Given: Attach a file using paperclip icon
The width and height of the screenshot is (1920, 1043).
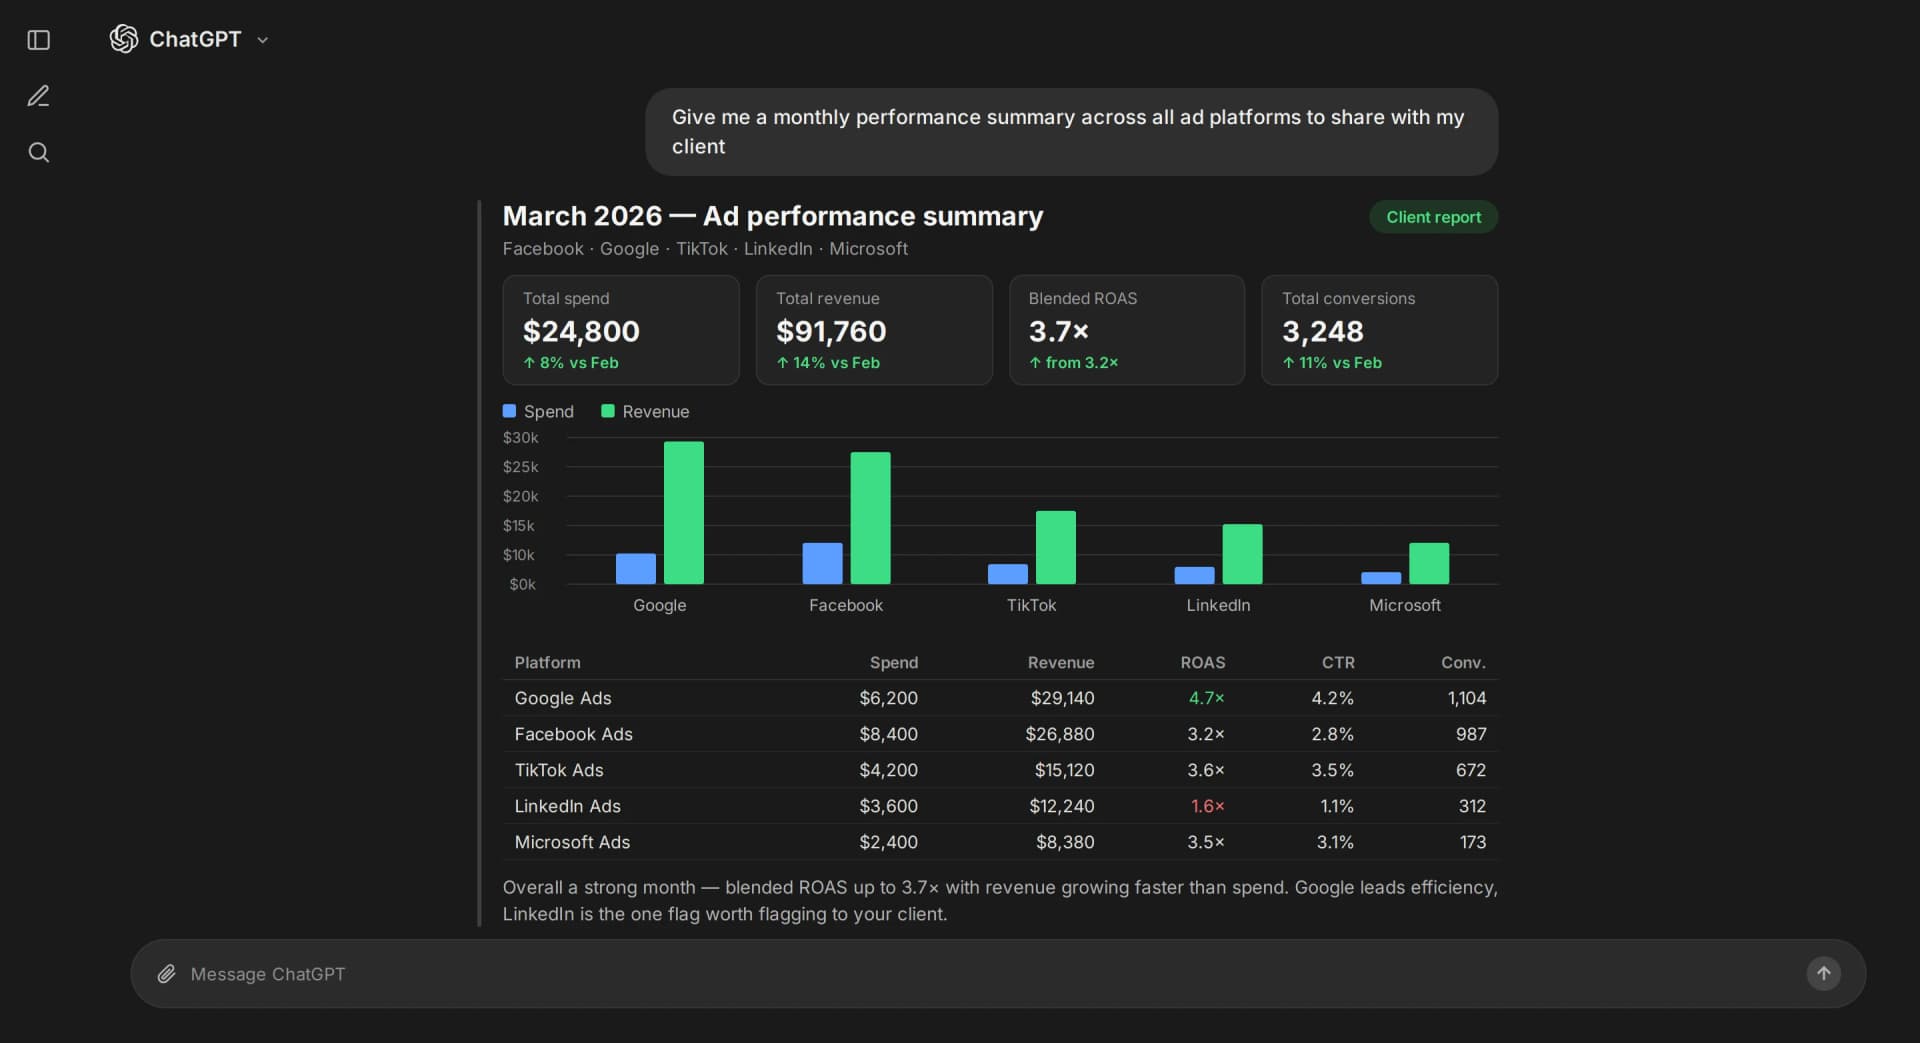Looking at the screenshot, I should 167,974.
